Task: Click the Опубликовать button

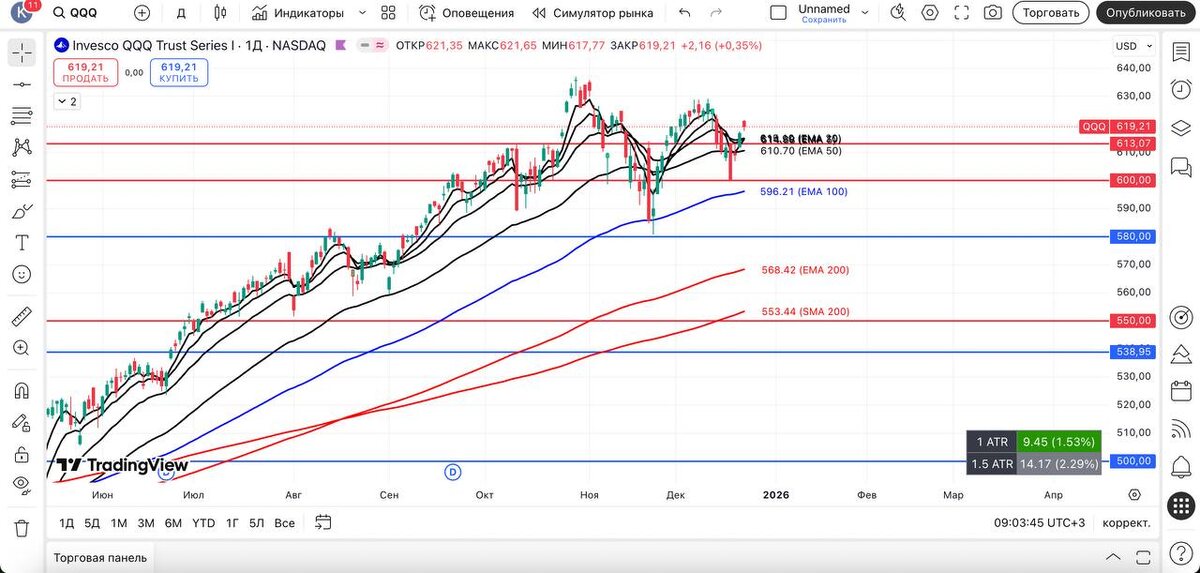Action: (1148, 13)
